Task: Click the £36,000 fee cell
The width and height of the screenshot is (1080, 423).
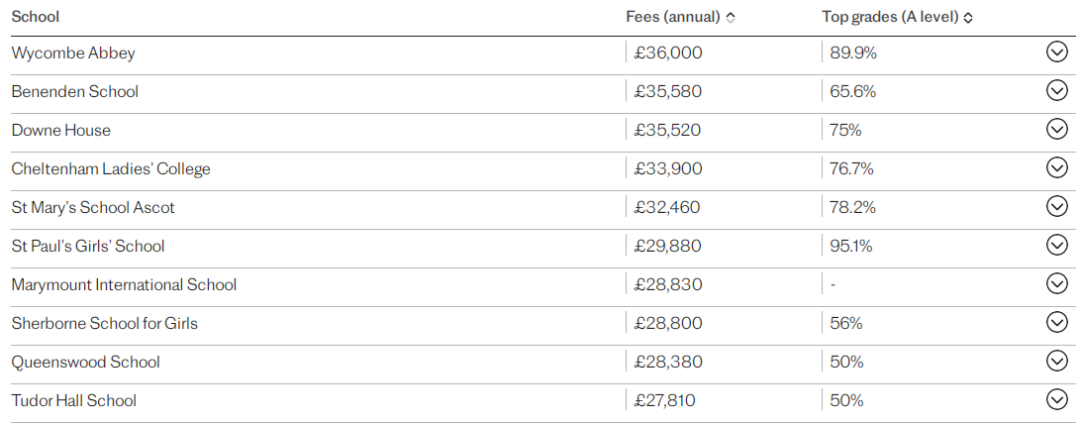Action: pos(668,53)
